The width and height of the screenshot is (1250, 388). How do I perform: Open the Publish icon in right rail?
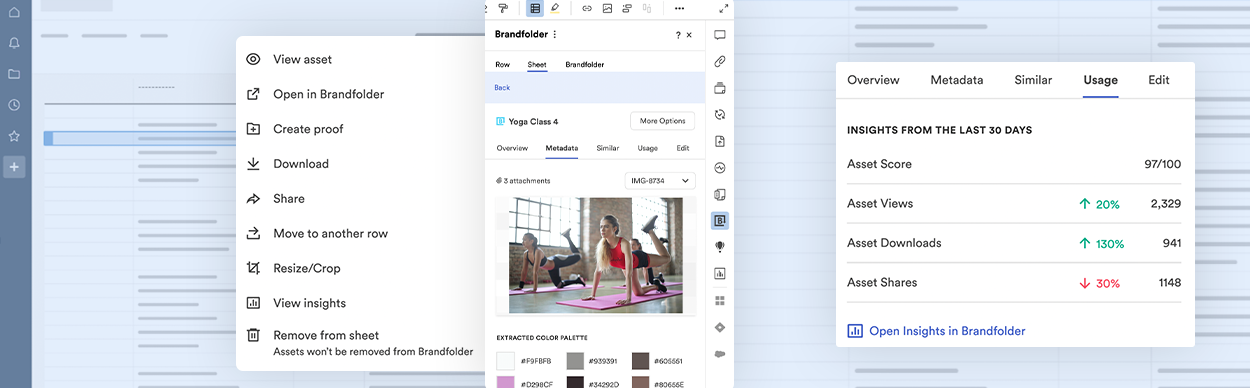[720, 141]
